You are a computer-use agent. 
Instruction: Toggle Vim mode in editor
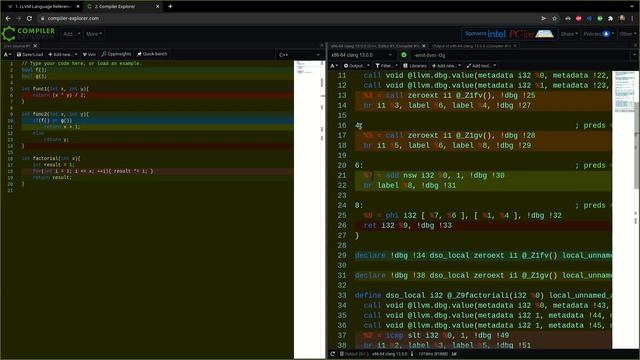[x=89, y=54]
